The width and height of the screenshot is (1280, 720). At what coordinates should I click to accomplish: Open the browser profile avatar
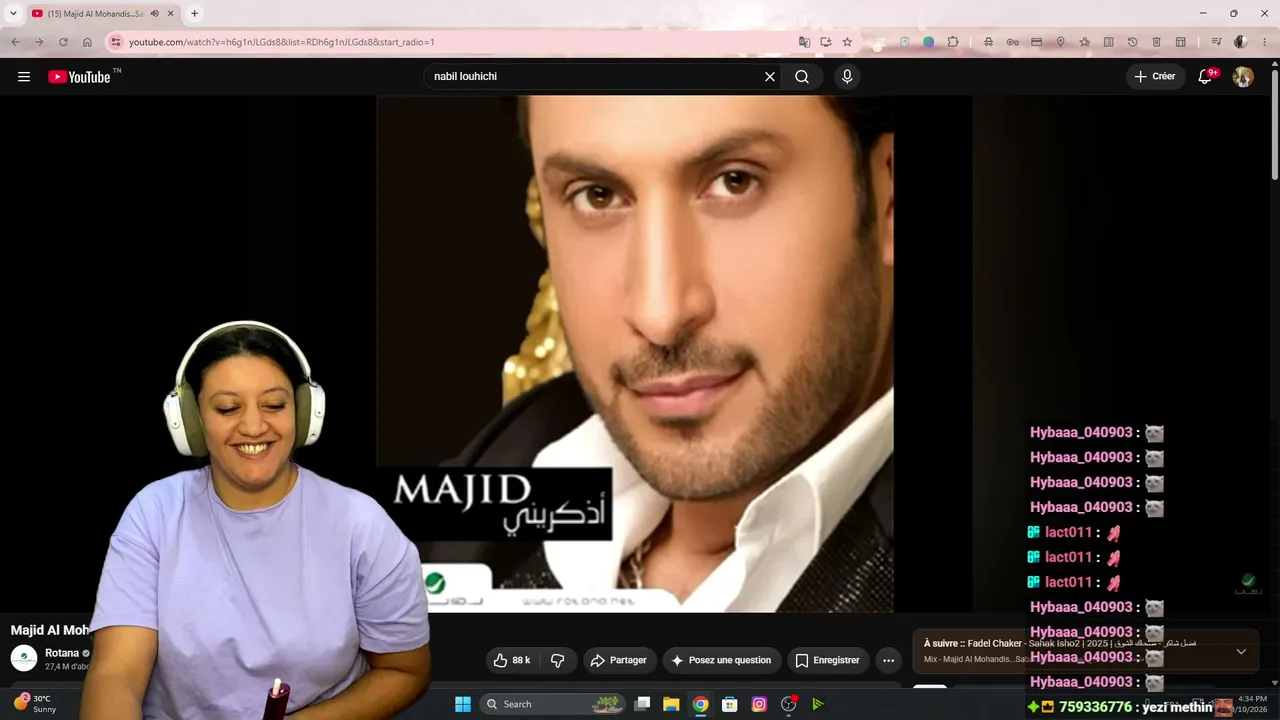(1241, 42)
